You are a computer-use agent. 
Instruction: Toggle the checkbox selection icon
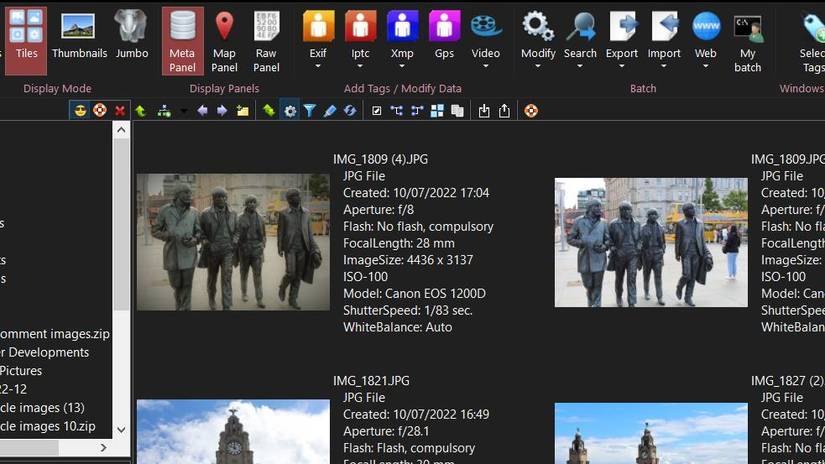coord(377,111)
